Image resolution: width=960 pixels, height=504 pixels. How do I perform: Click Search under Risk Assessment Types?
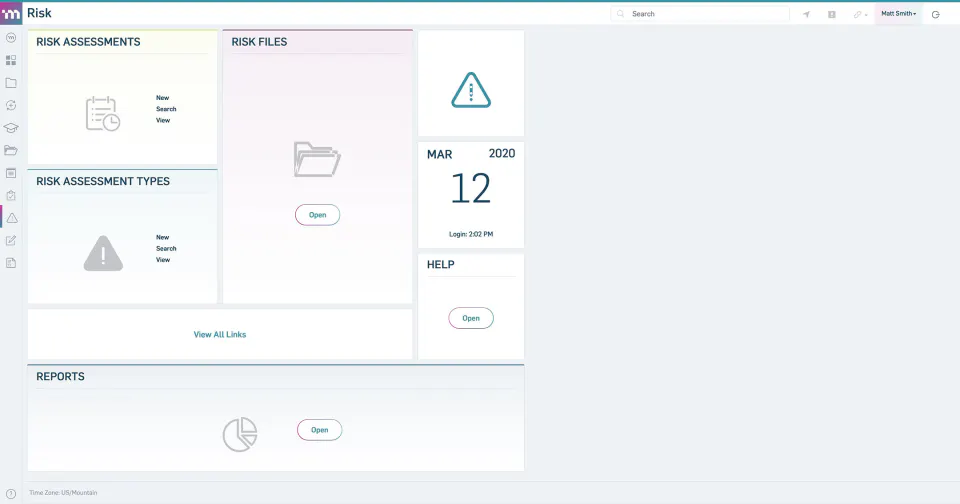(x=166, y=249)
